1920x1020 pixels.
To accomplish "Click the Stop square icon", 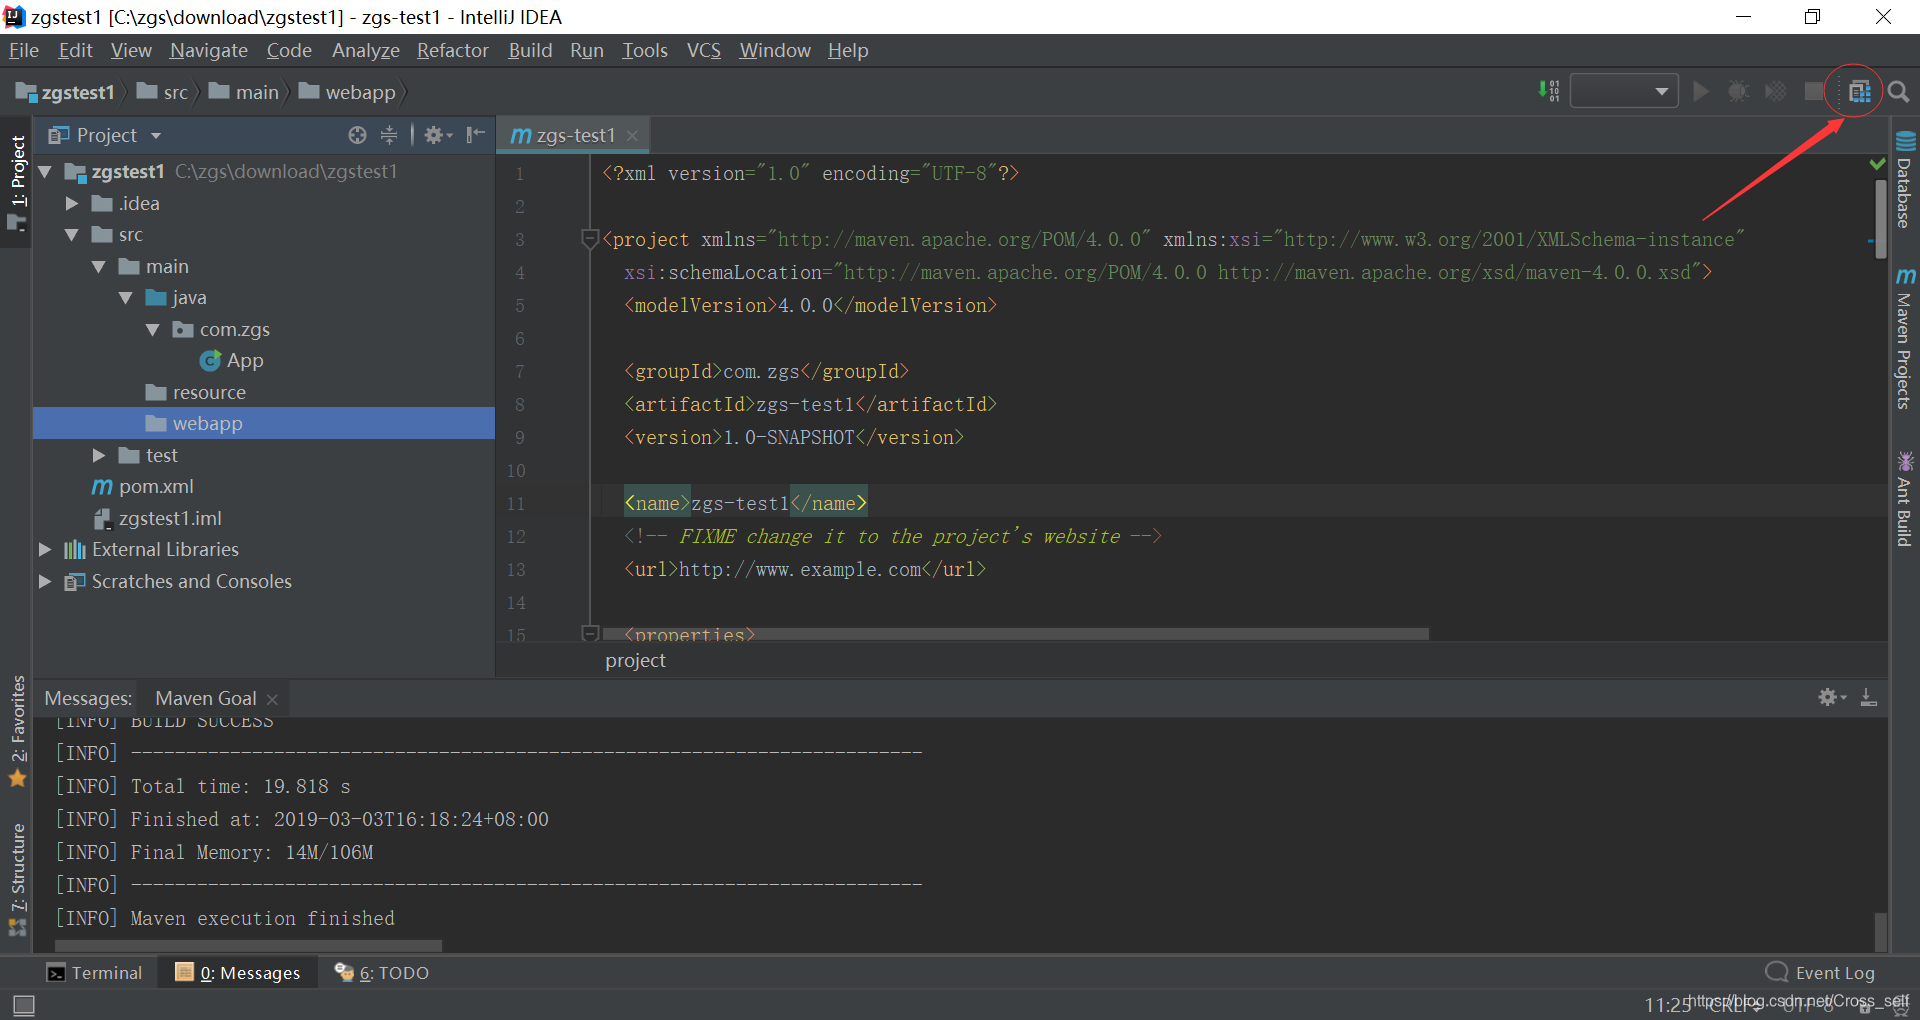I will pyautogui.click(x=1814, y=92).
